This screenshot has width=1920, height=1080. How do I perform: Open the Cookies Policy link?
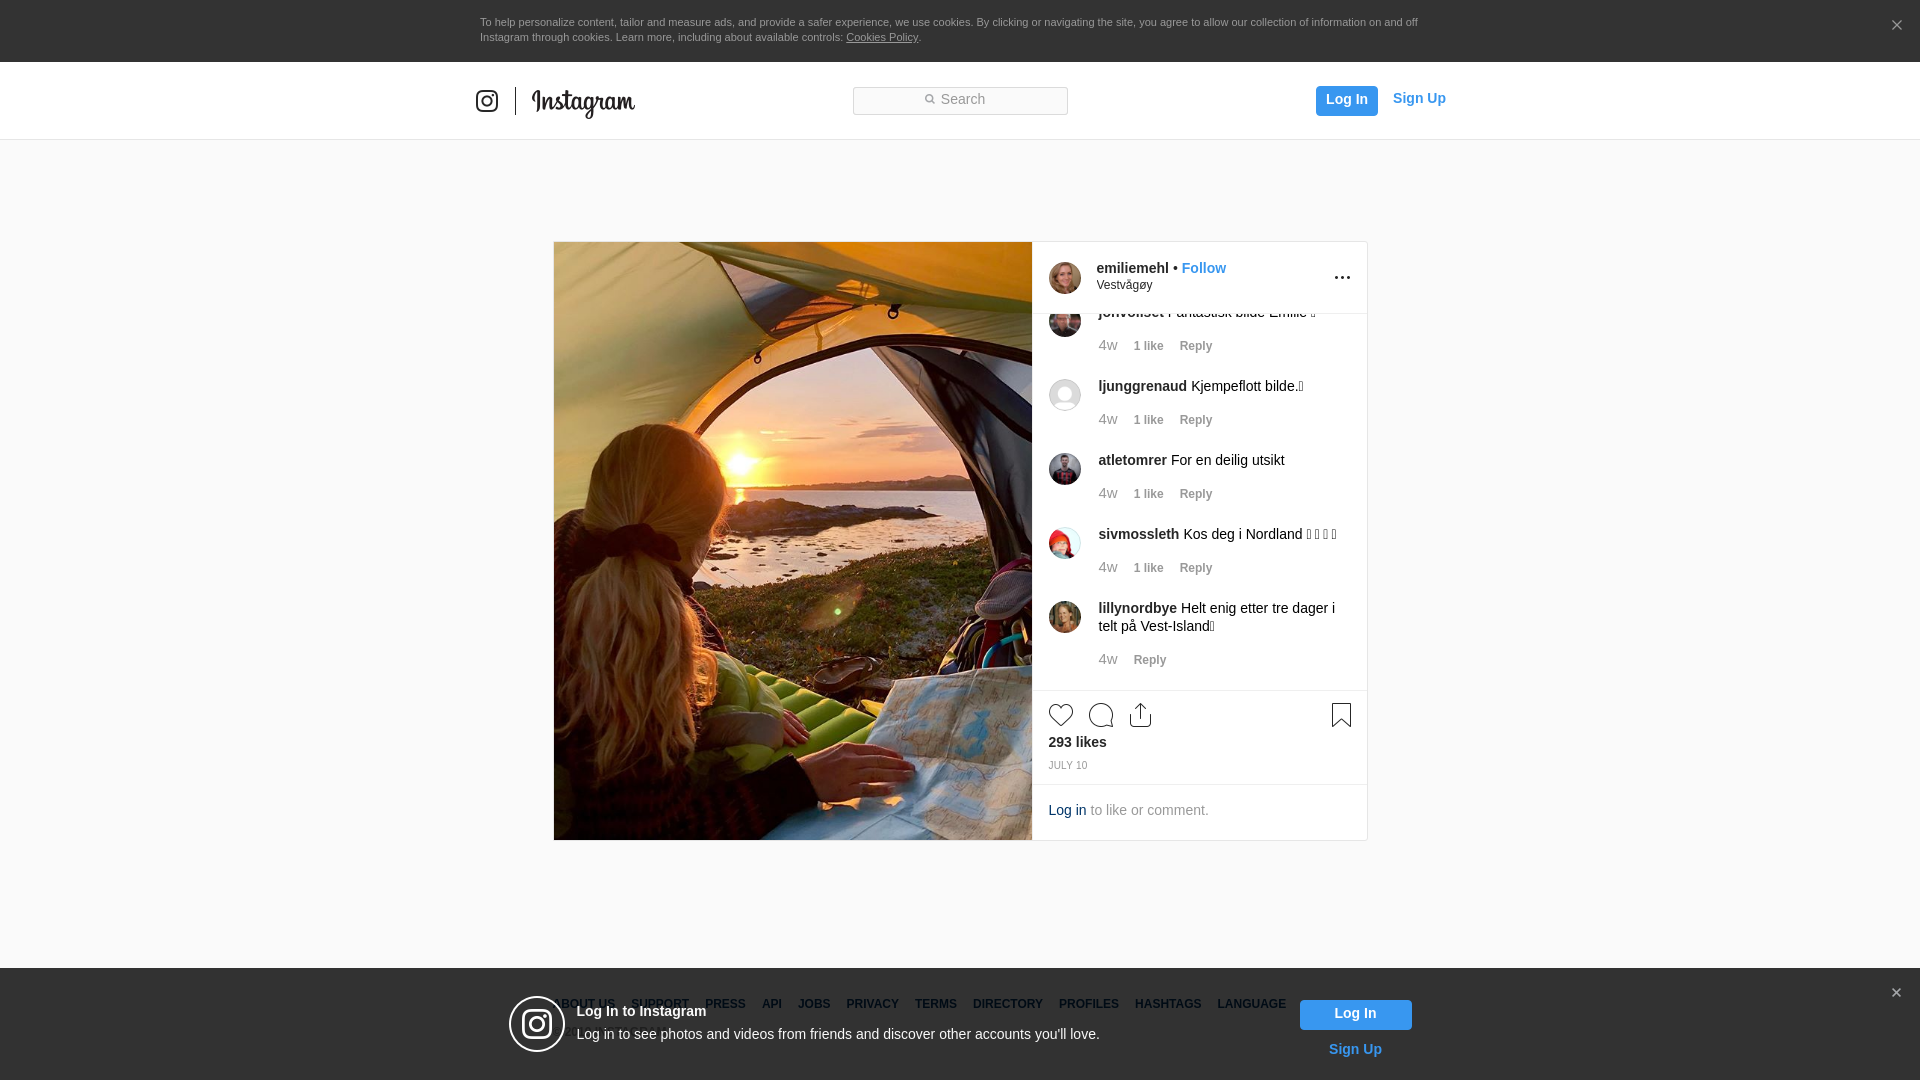[882, 37]
